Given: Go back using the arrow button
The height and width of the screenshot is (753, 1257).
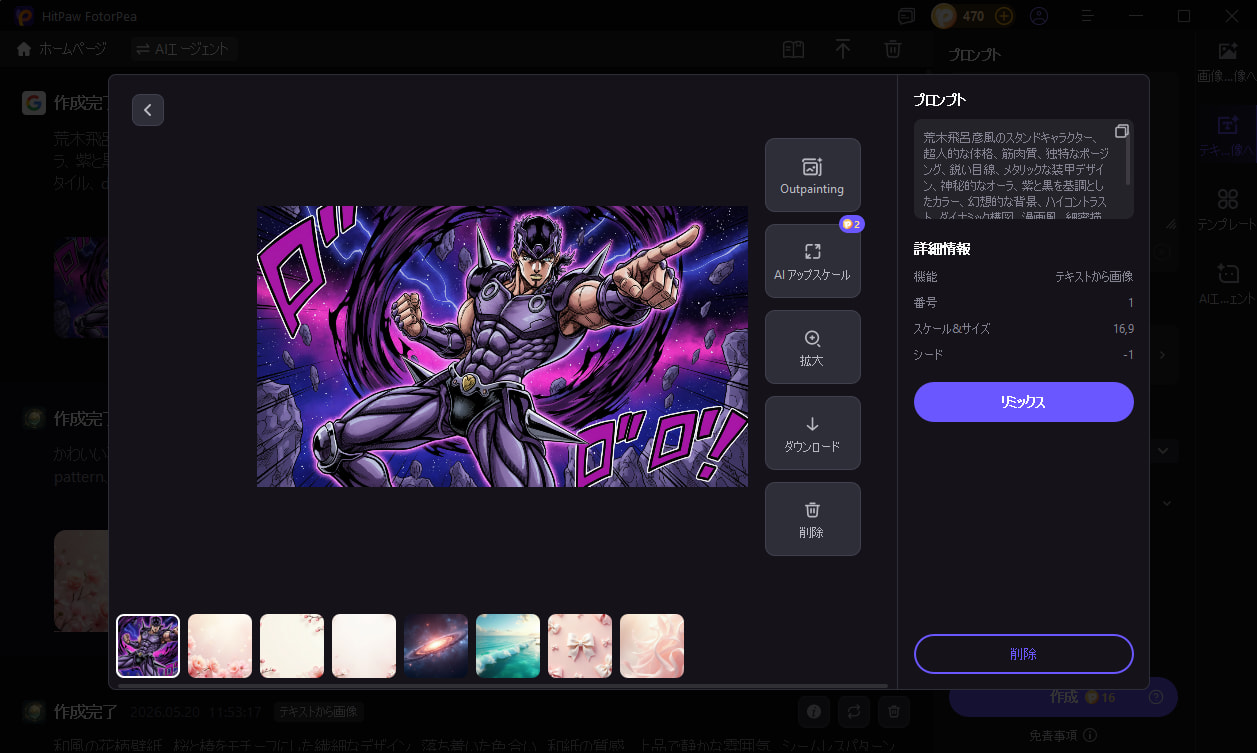Looking at the screenshot, I should 148,110.
